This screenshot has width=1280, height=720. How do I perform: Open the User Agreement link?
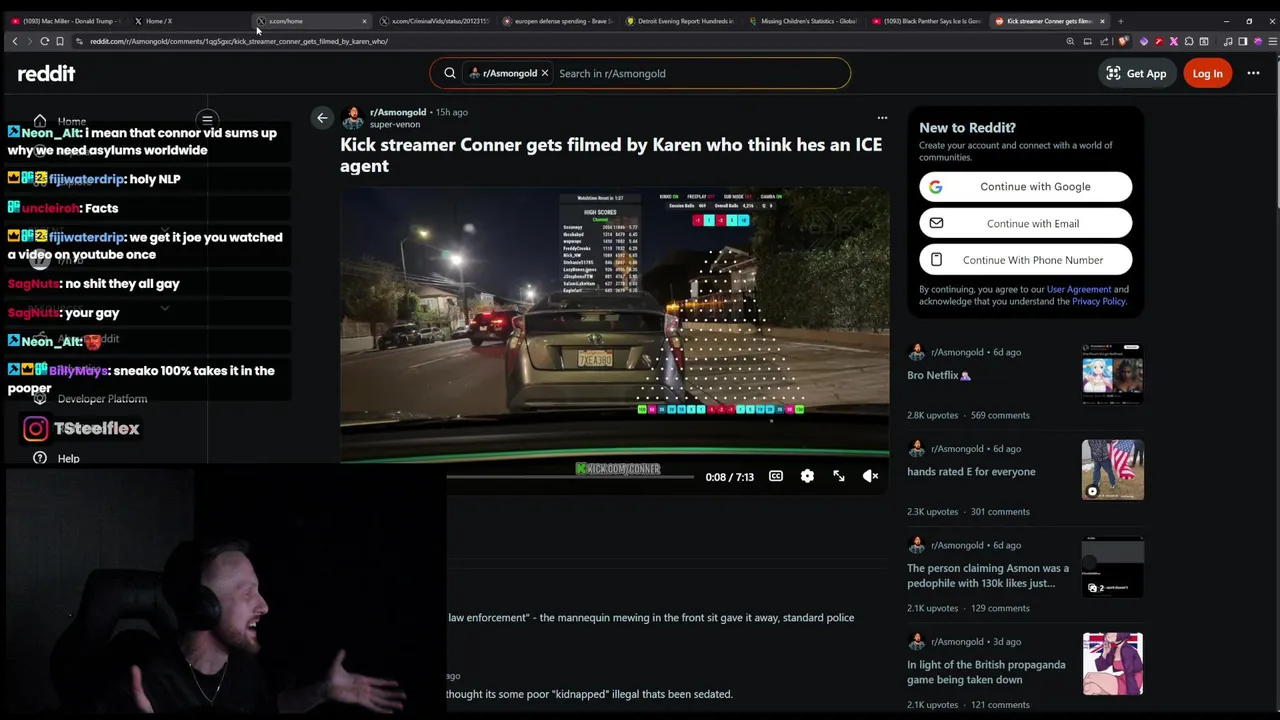tap(1078, 289)
